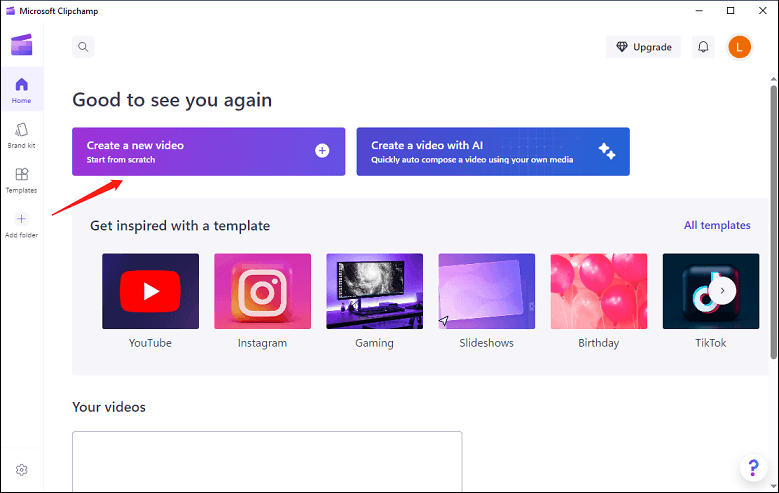This screenshot has width=779, height=493.
Task: Open the account avatar L
Action: 739,47
